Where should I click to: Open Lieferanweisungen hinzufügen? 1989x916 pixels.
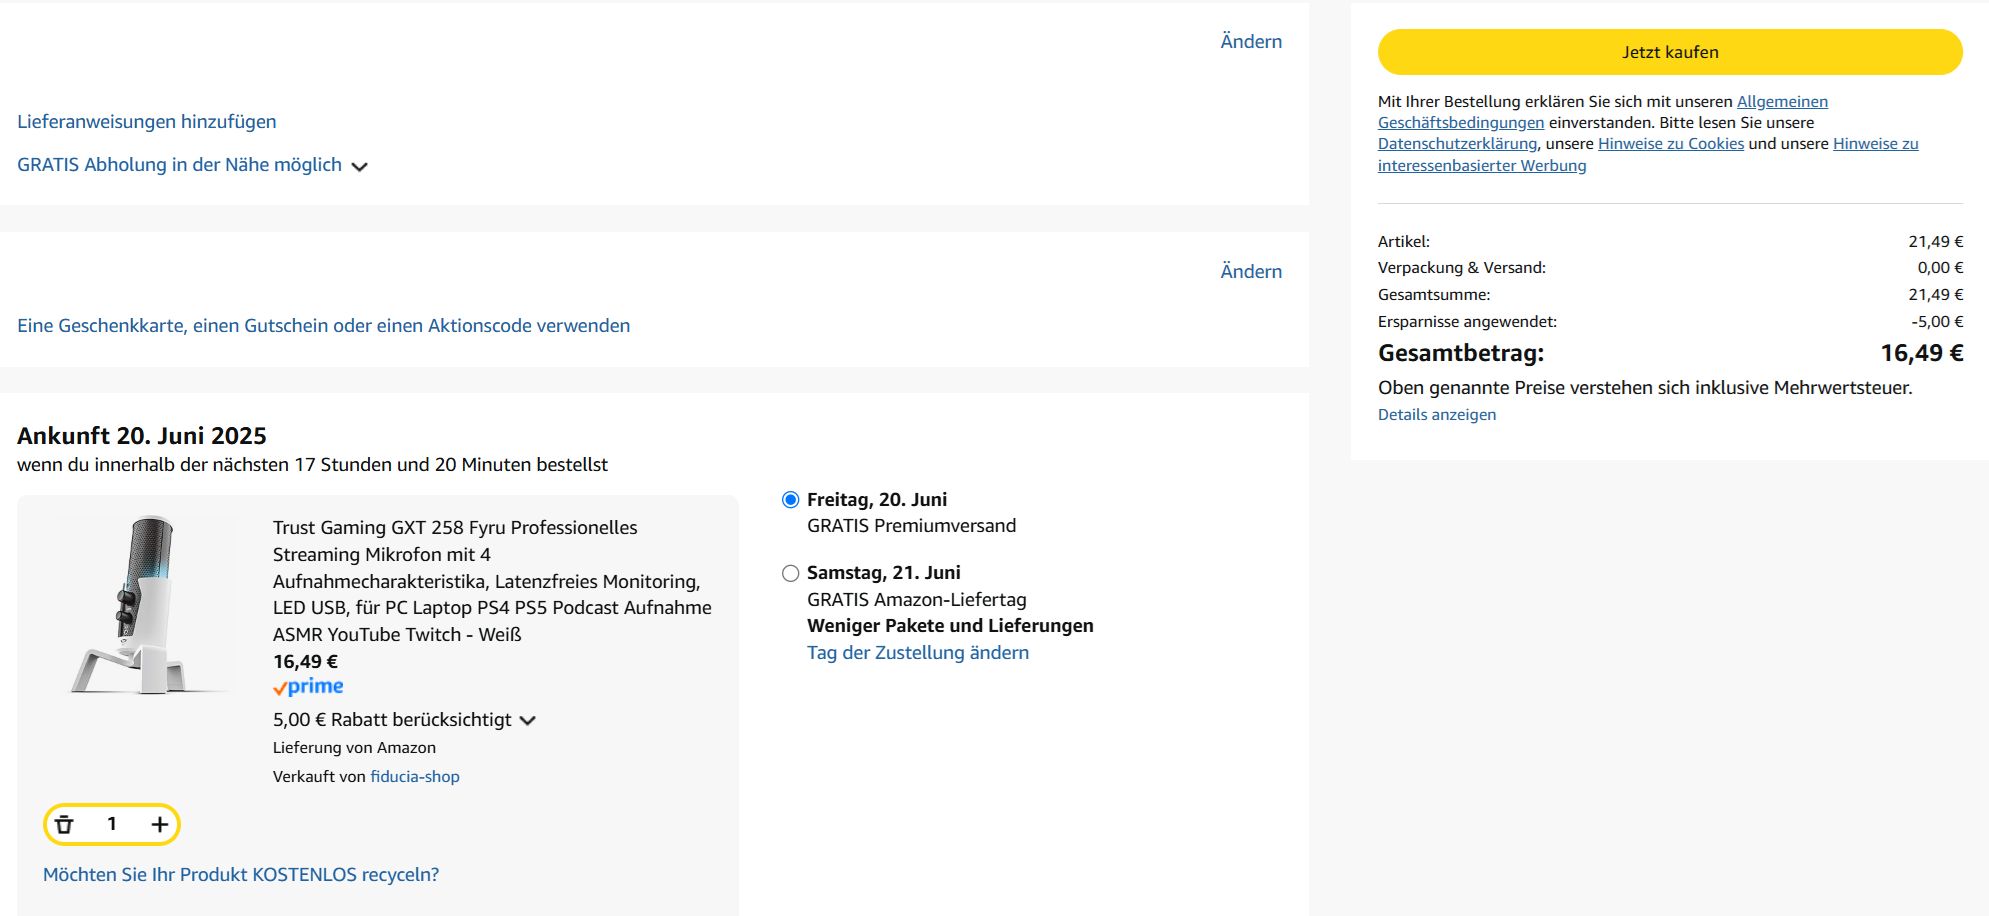point(147,121)
